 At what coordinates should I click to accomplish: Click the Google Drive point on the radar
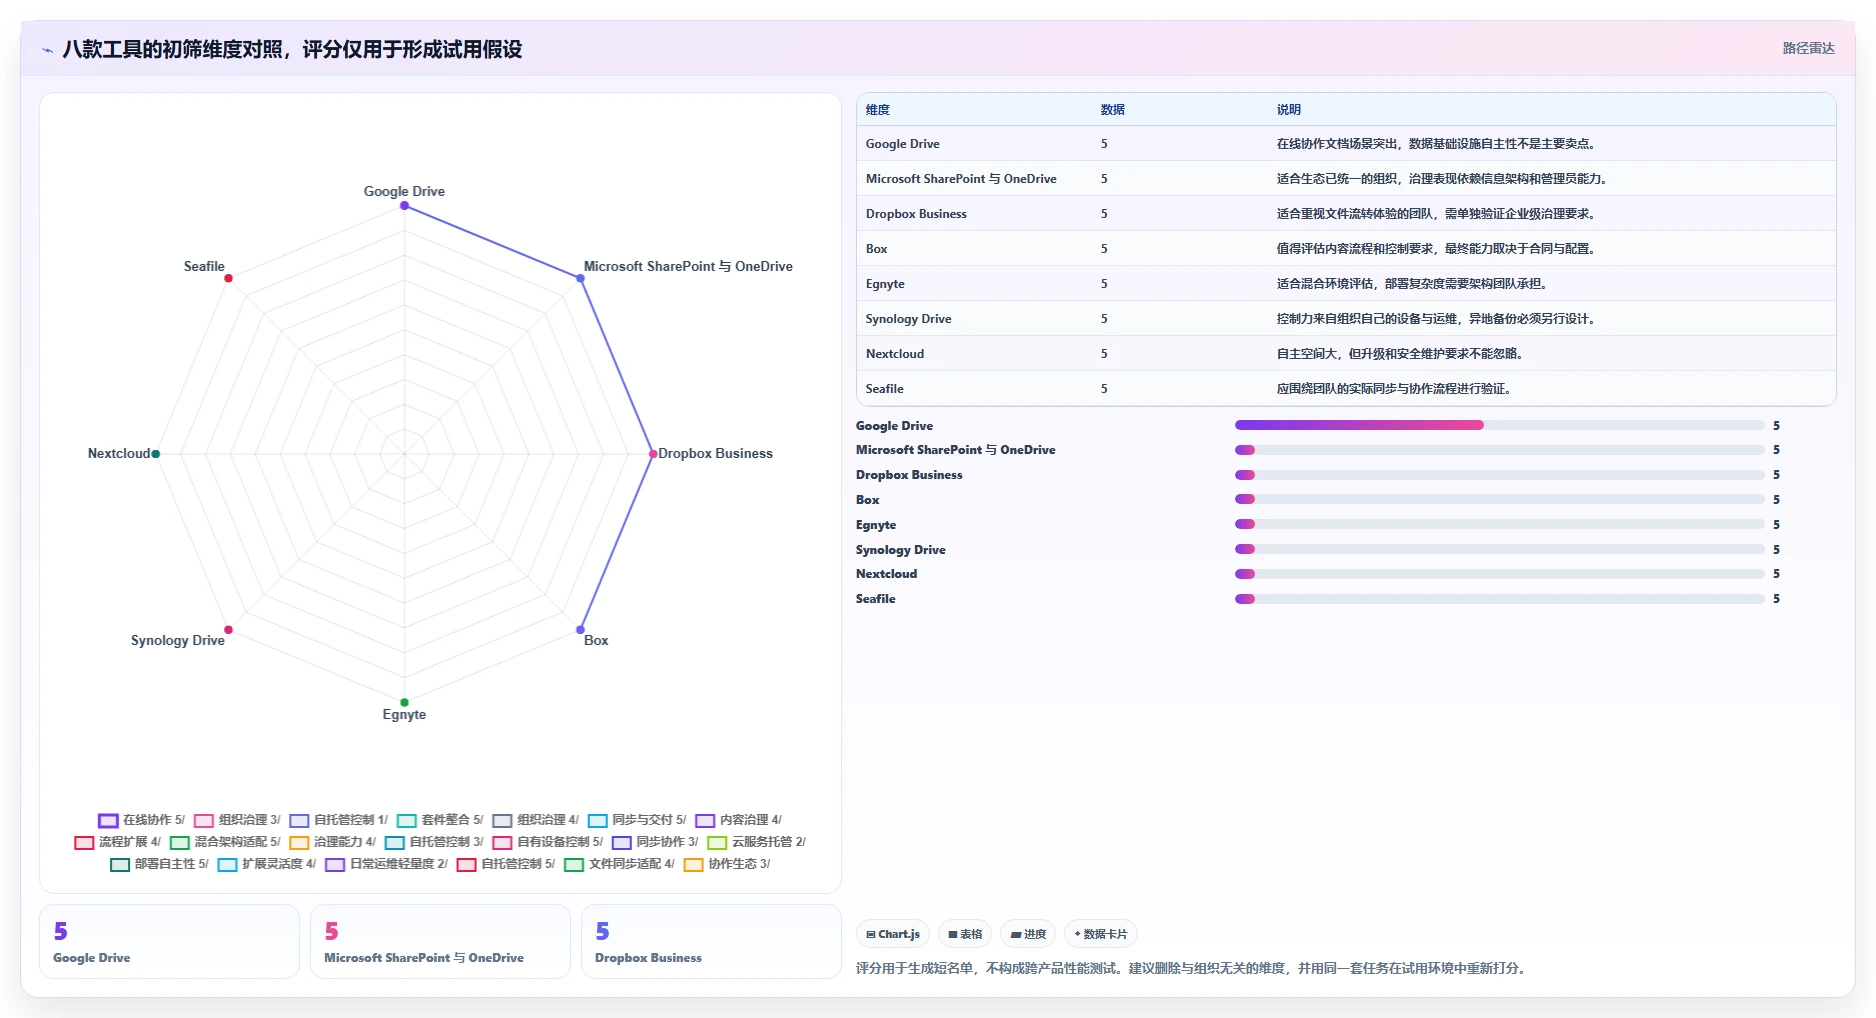click(404, 206)
